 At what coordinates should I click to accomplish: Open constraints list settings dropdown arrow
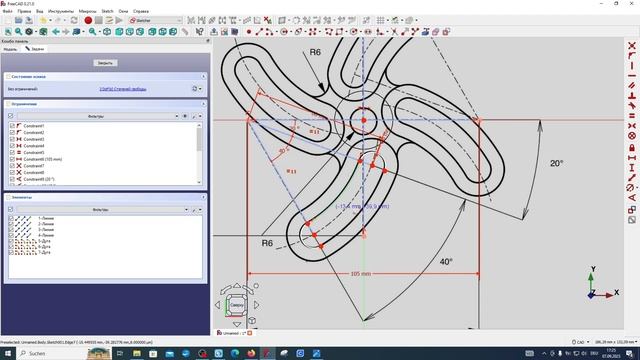pos(200,116)
